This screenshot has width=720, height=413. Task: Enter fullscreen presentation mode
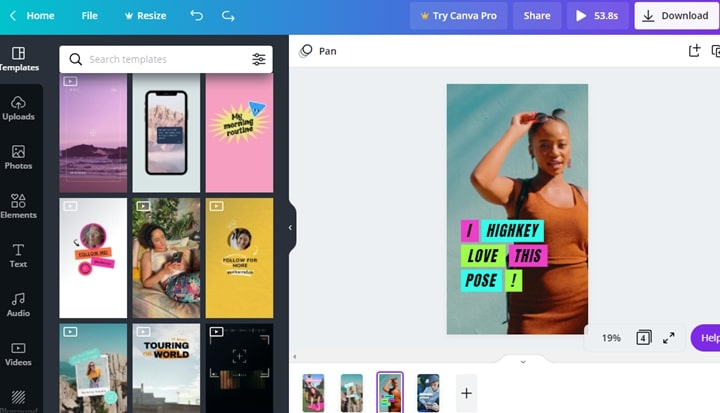tap(669, 338)
